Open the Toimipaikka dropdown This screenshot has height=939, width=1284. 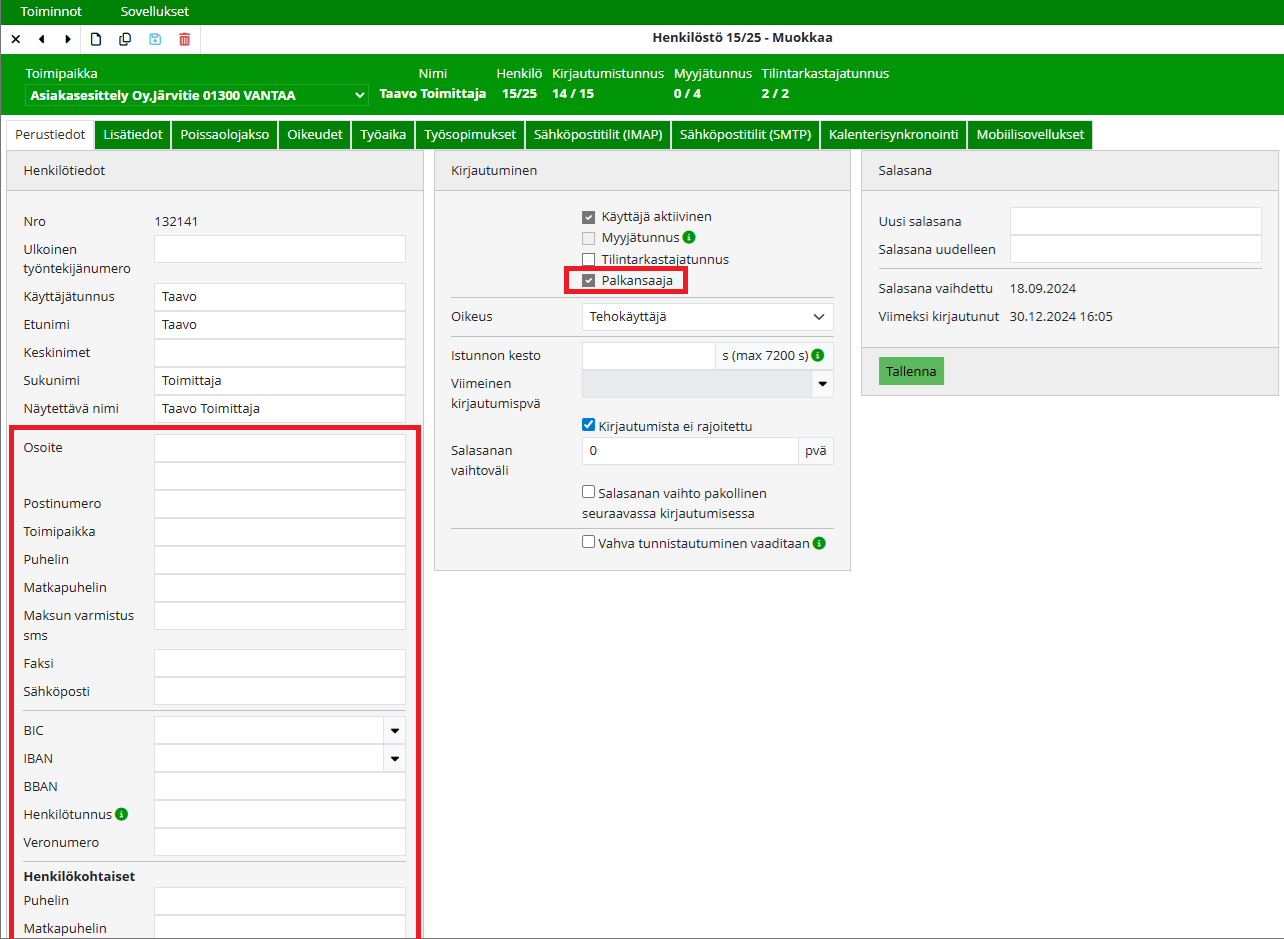(x=197, y=95)
